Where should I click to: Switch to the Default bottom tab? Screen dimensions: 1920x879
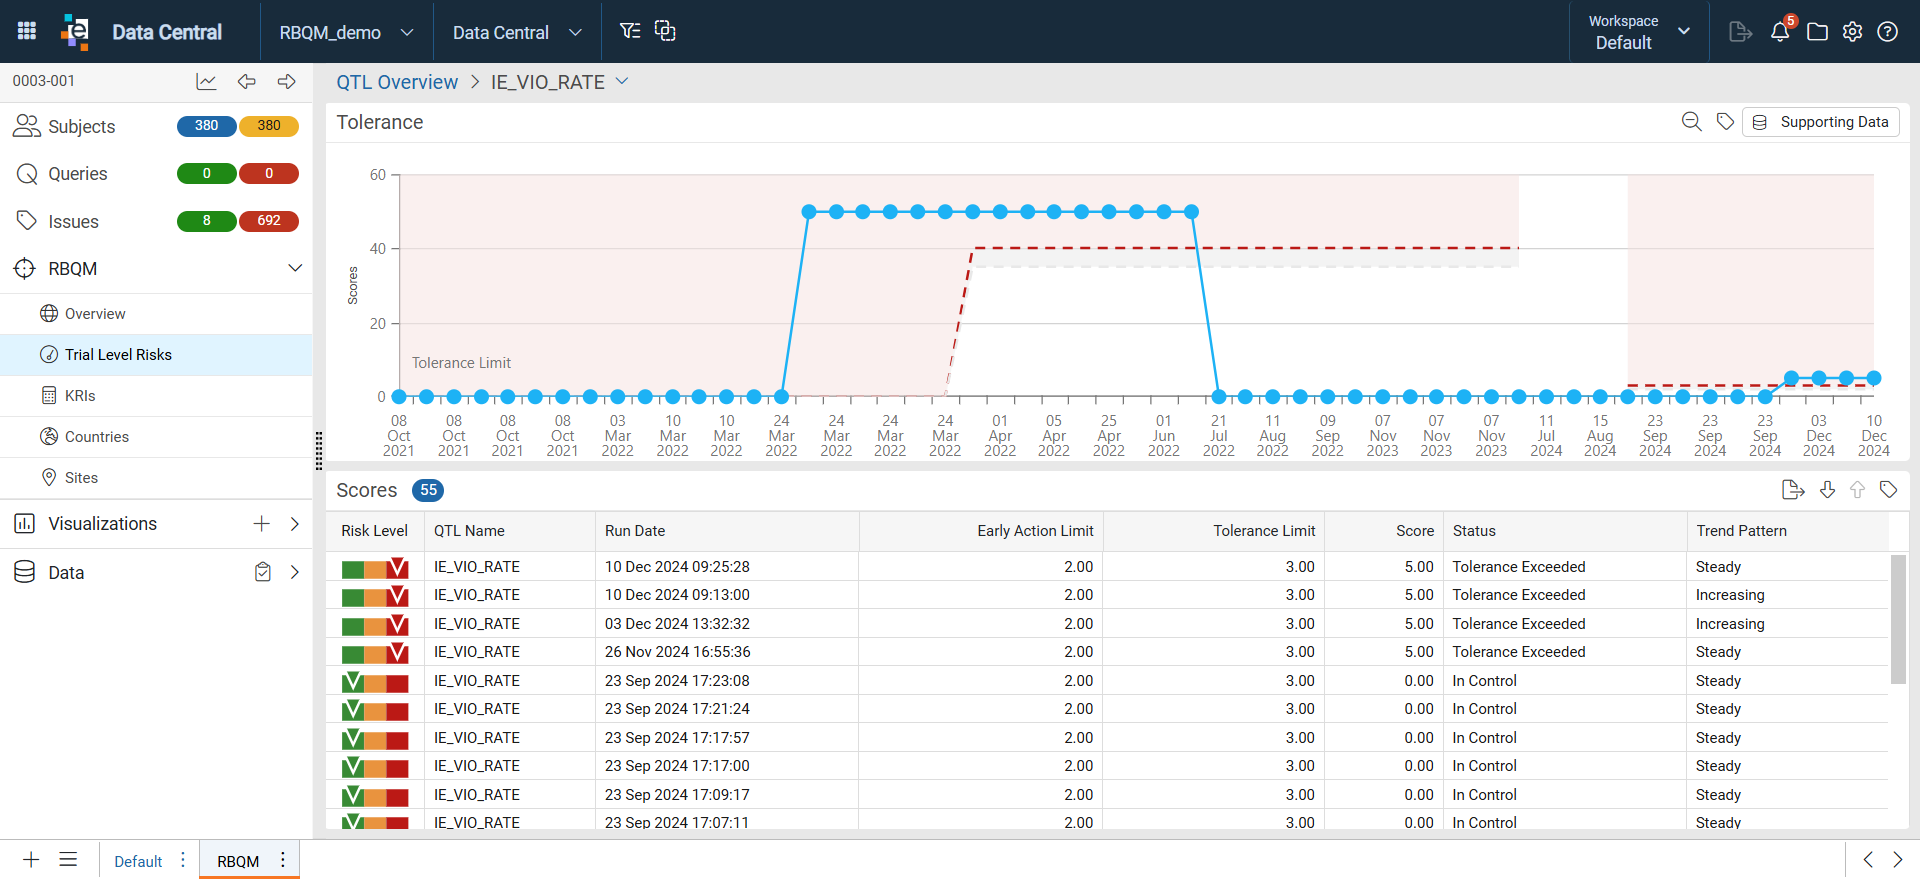point(138,861)
